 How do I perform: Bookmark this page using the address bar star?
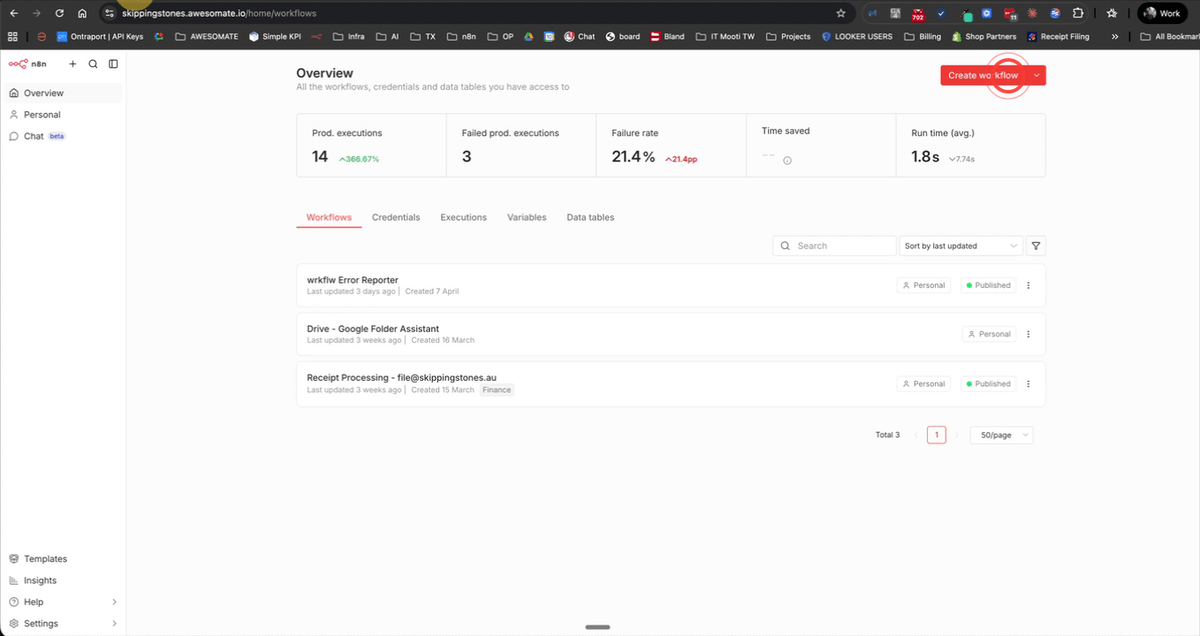tap(840, 13)
